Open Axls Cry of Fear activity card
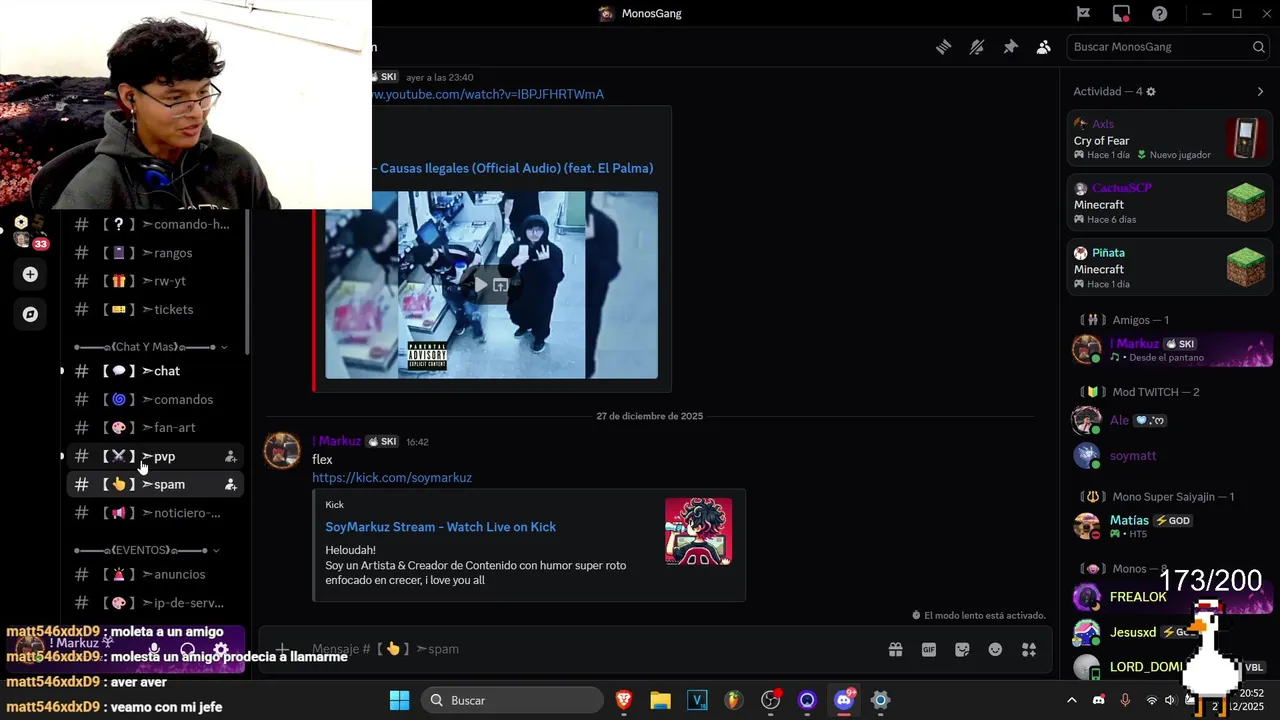The height and width of the screenshot is (720, 1280). tap(1170, 139)
